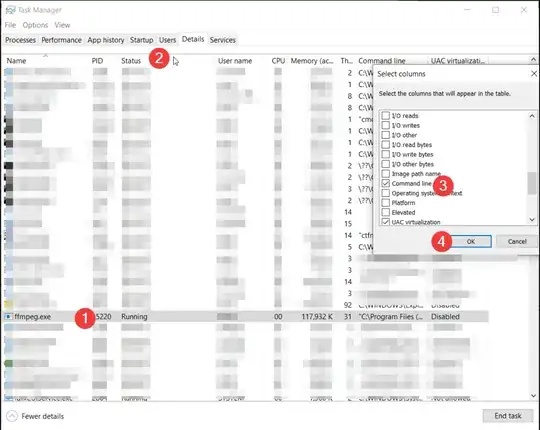Open the Options menu

(x=35, y=25)
